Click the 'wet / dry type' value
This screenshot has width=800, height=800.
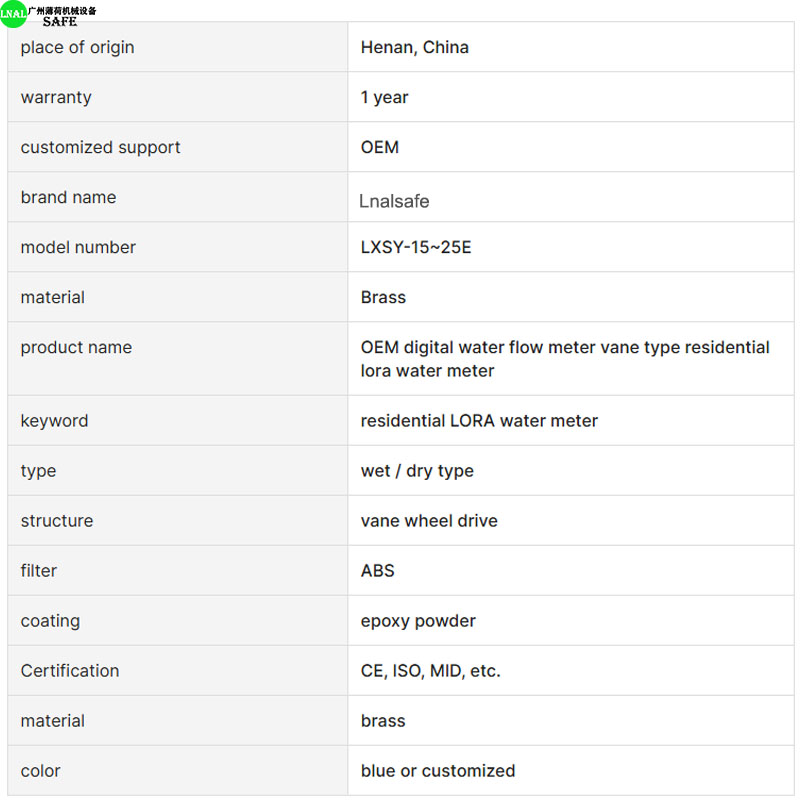click(417, 470)
